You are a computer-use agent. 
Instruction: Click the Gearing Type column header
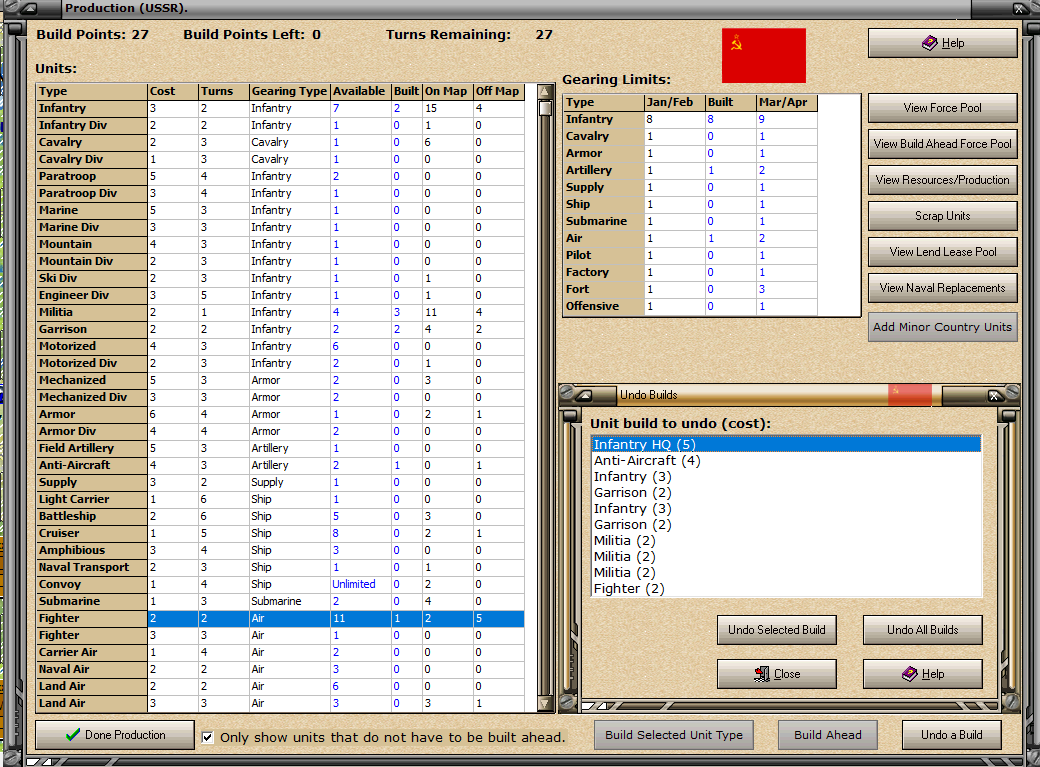pyautogui.click(x=289, y=91)
